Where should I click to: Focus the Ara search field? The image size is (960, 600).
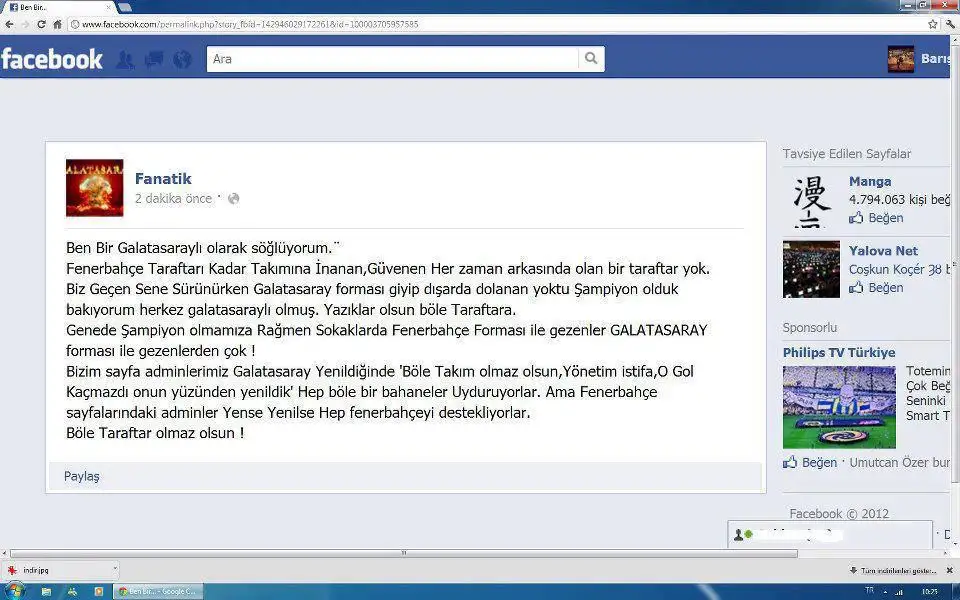pyautogui.click(x=392, y=59)
